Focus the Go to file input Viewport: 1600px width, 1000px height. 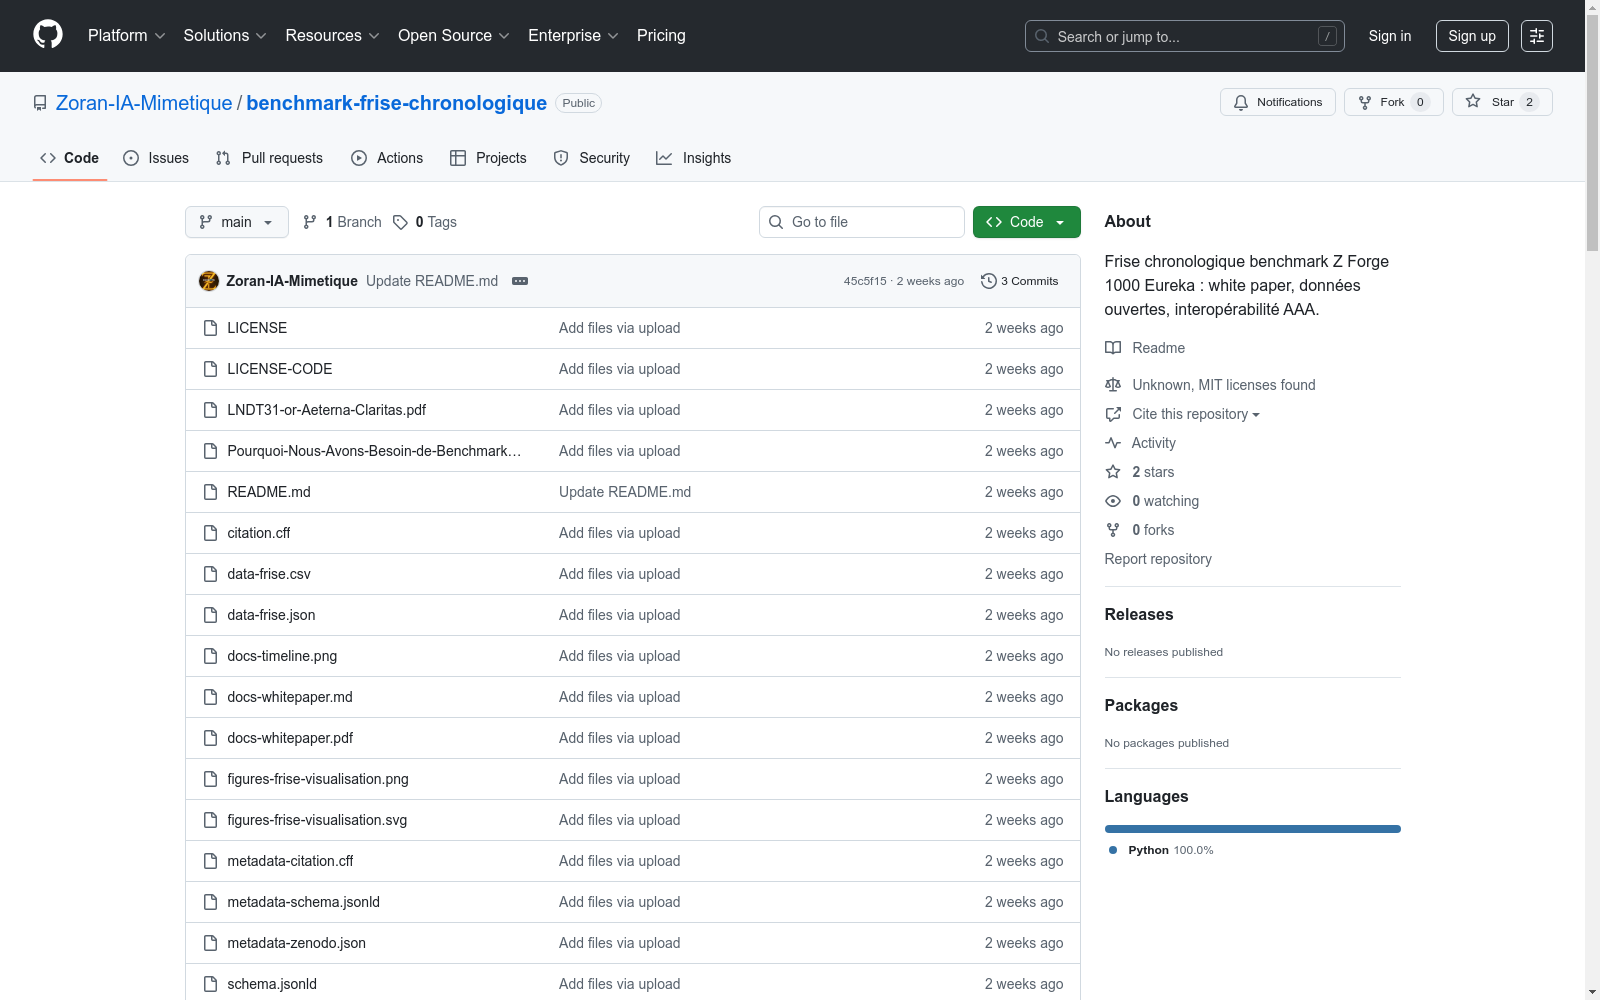(x=862, y=222)
